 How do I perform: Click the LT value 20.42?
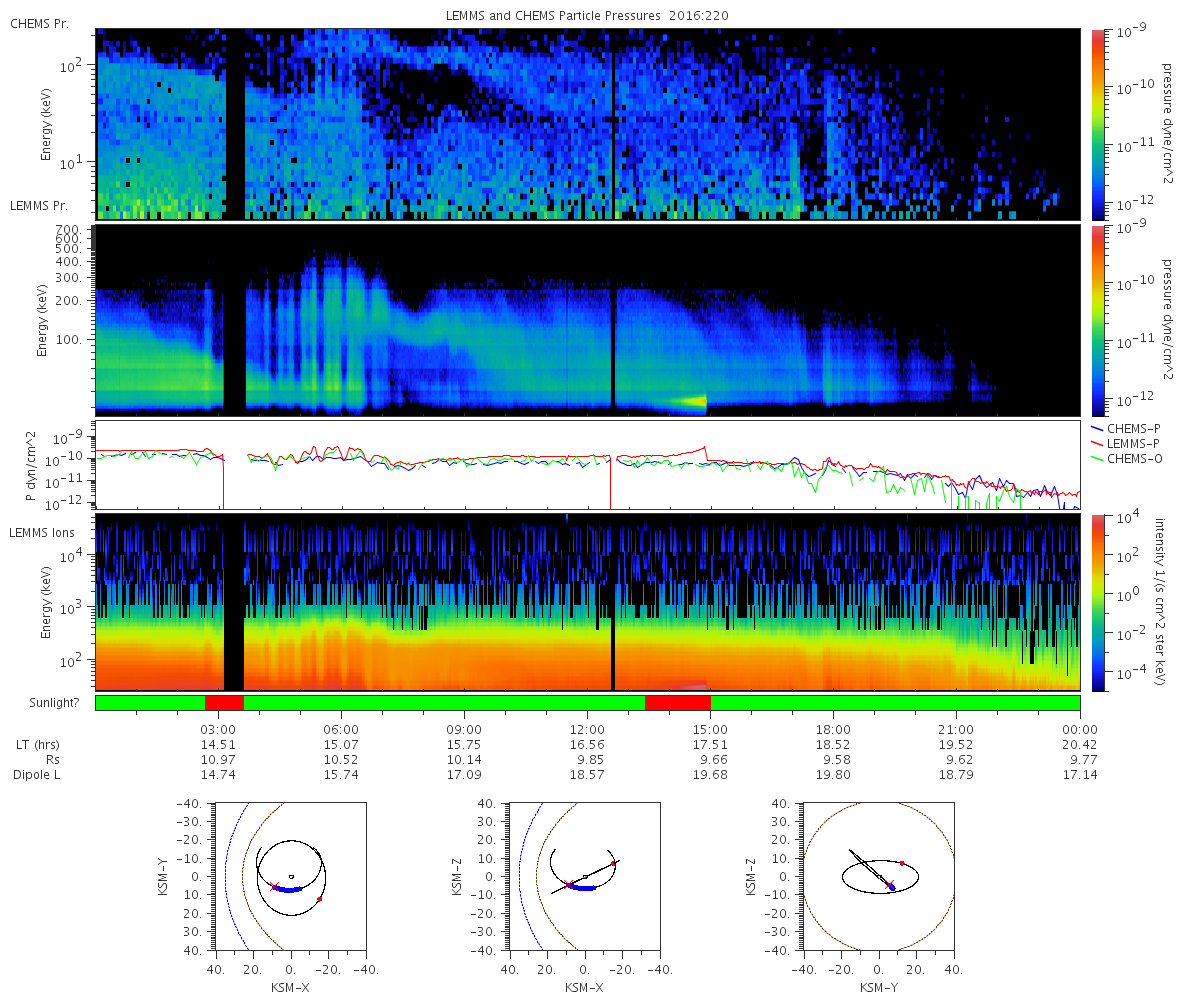click(1080, 745)
